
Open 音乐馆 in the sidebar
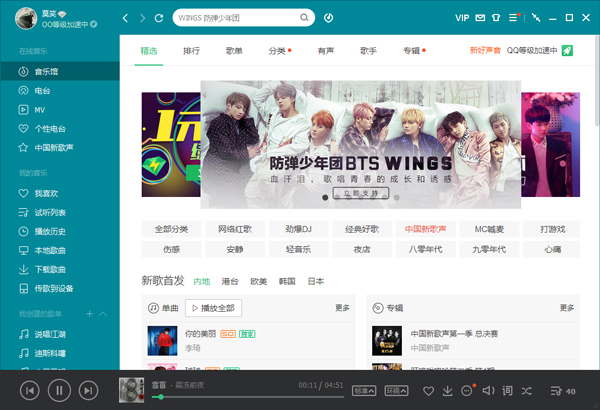tap(60, 71)
